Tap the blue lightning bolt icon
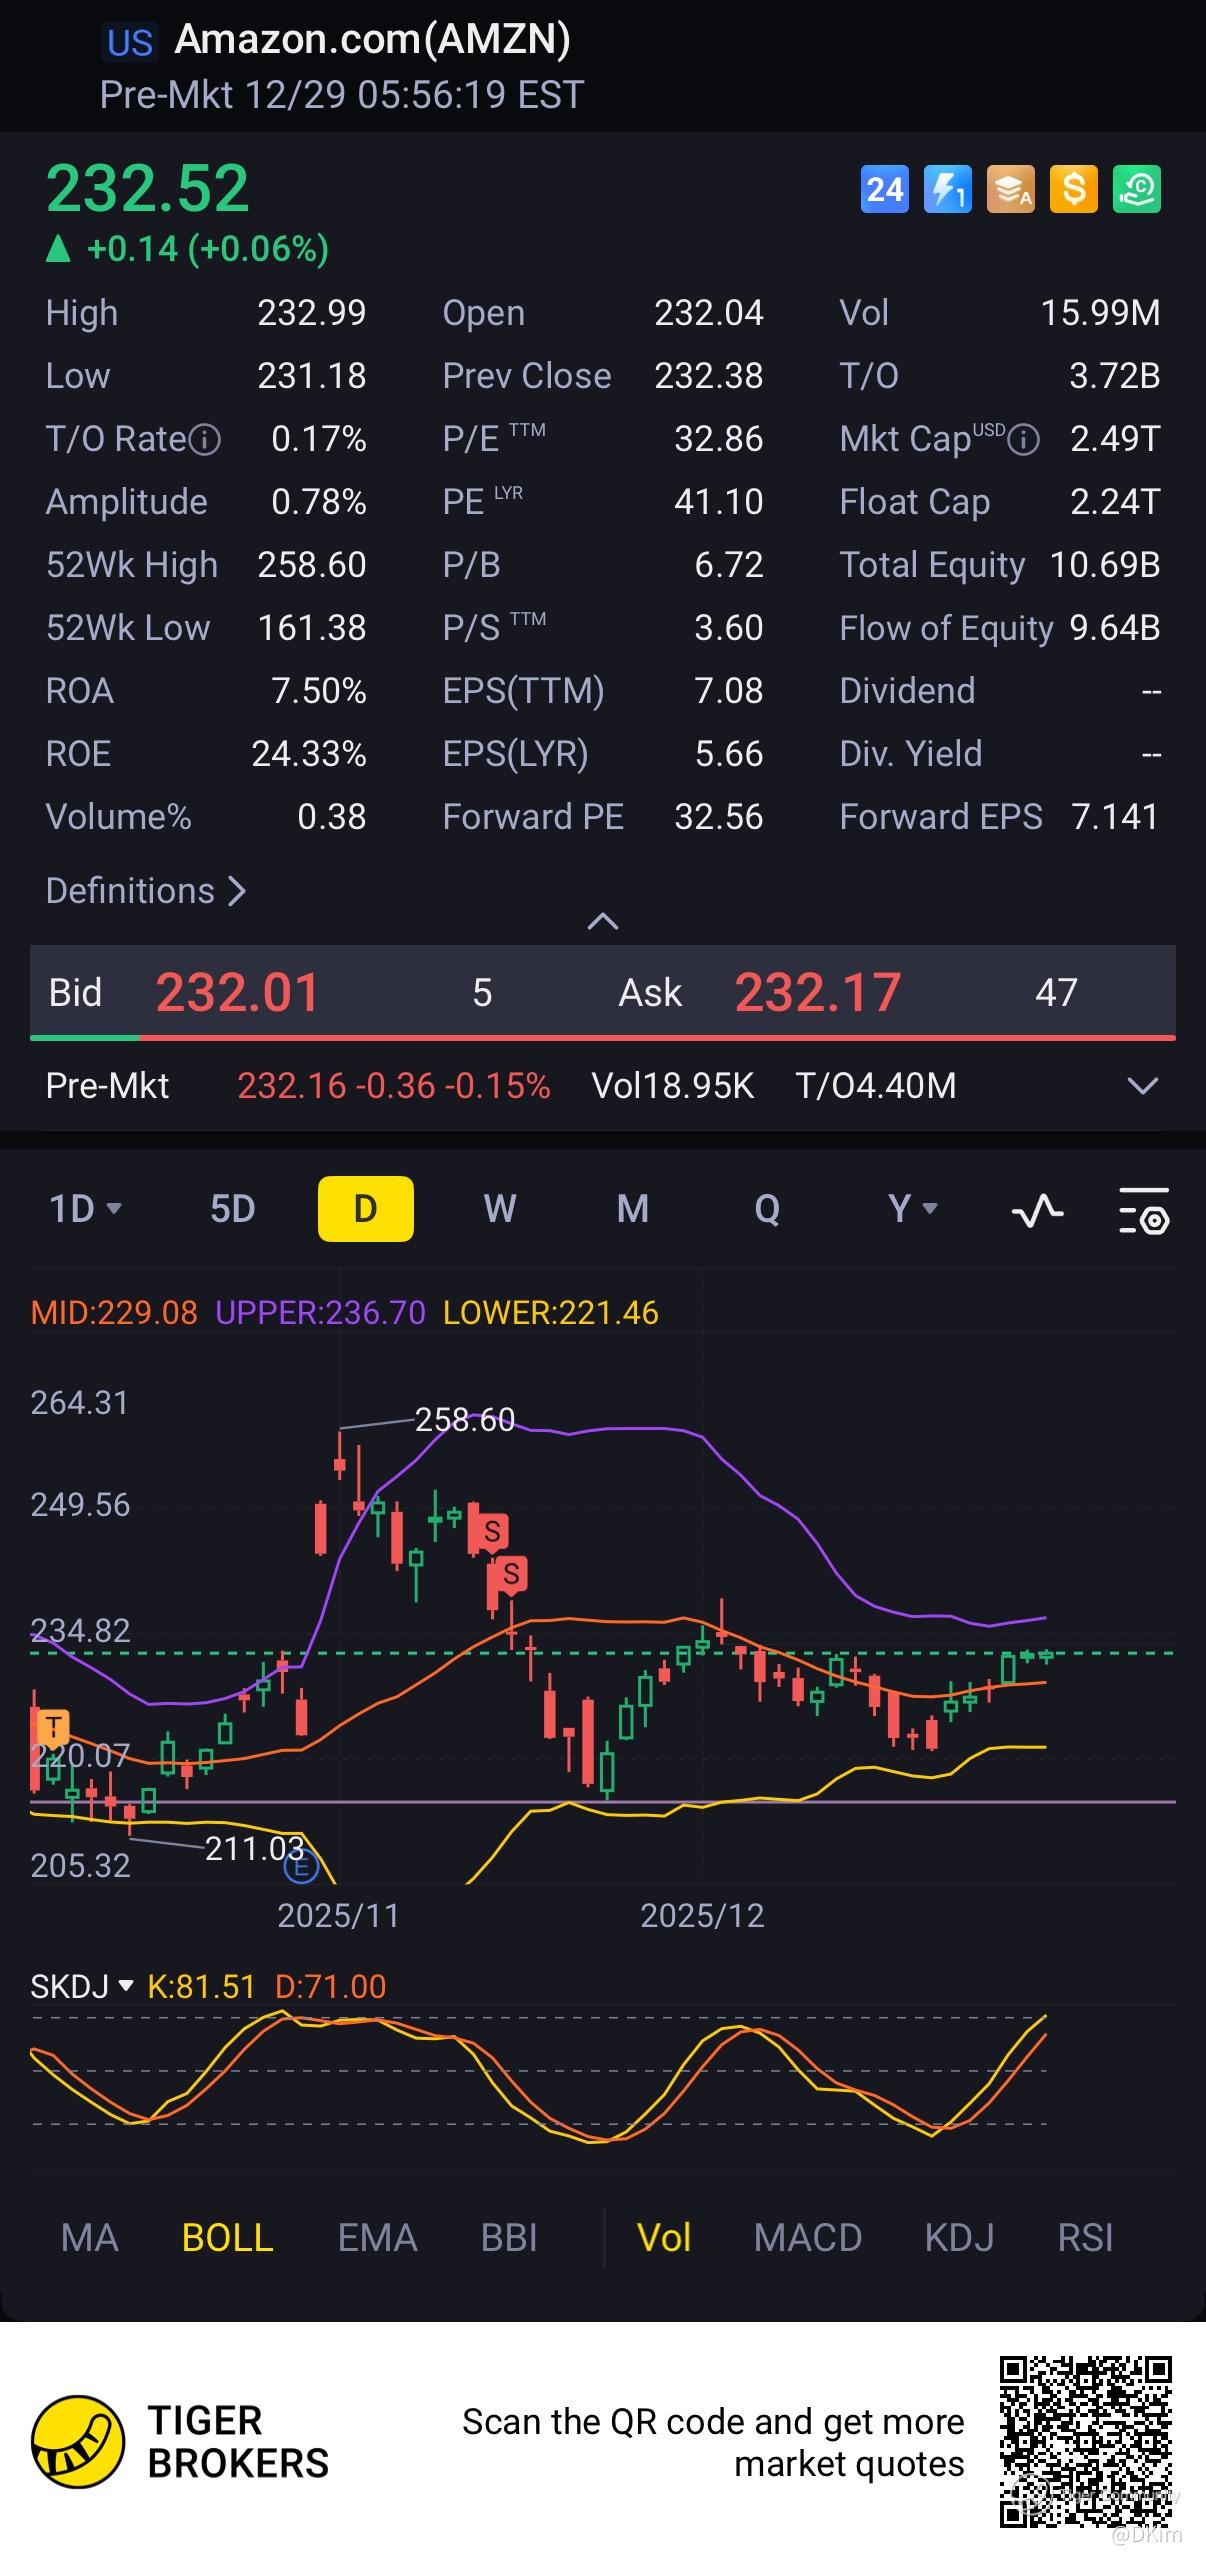 (x=947, y=189)
